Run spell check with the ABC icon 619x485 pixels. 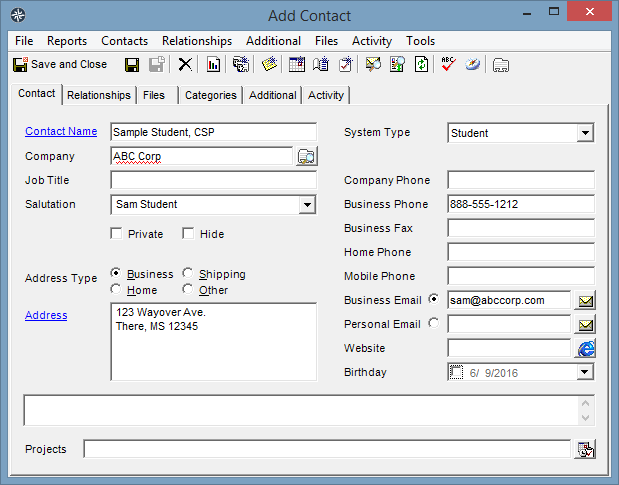click(x=448, y=65)
